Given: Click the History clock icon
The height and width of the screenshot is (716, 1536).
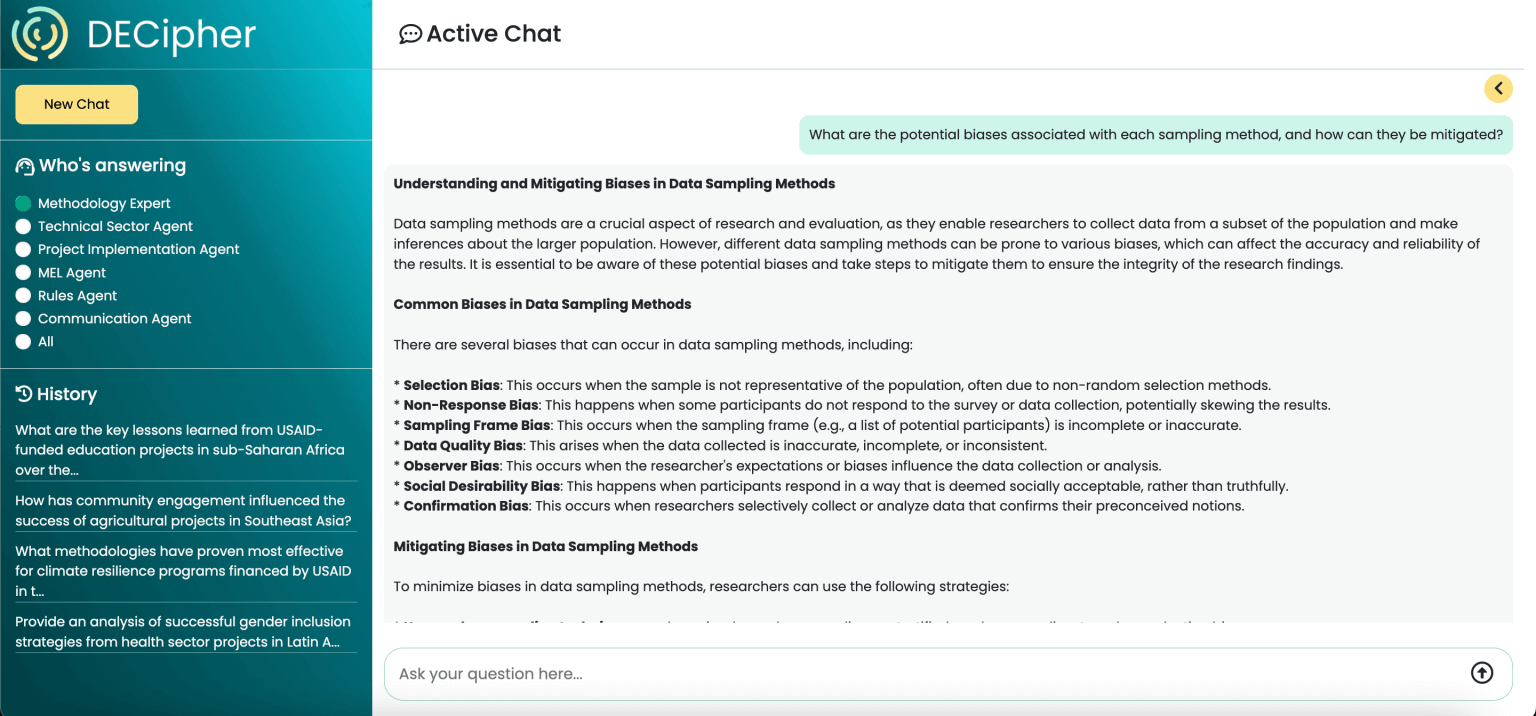Looking at the screenshot, I should click(24, 394).
